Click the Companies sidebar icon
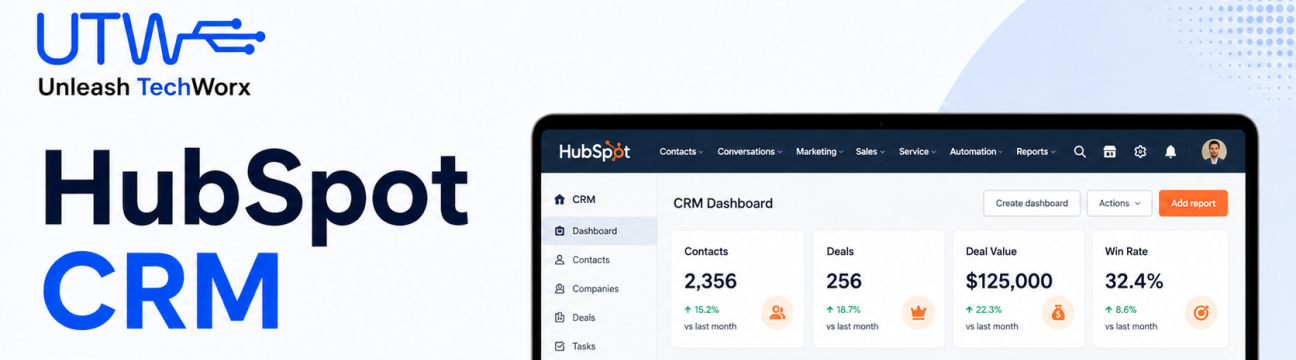The height and width of the screenshot is (360, 1296). (x=560, y=289)
